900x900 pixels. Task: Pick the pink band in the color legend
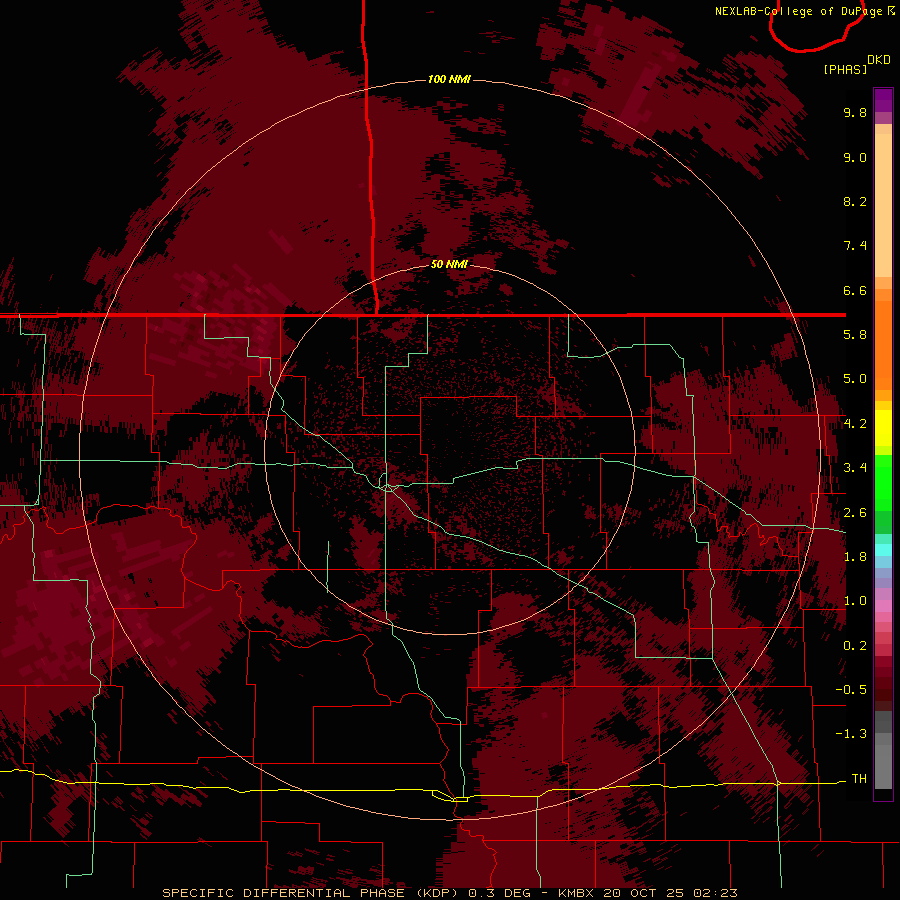(883, 606)
